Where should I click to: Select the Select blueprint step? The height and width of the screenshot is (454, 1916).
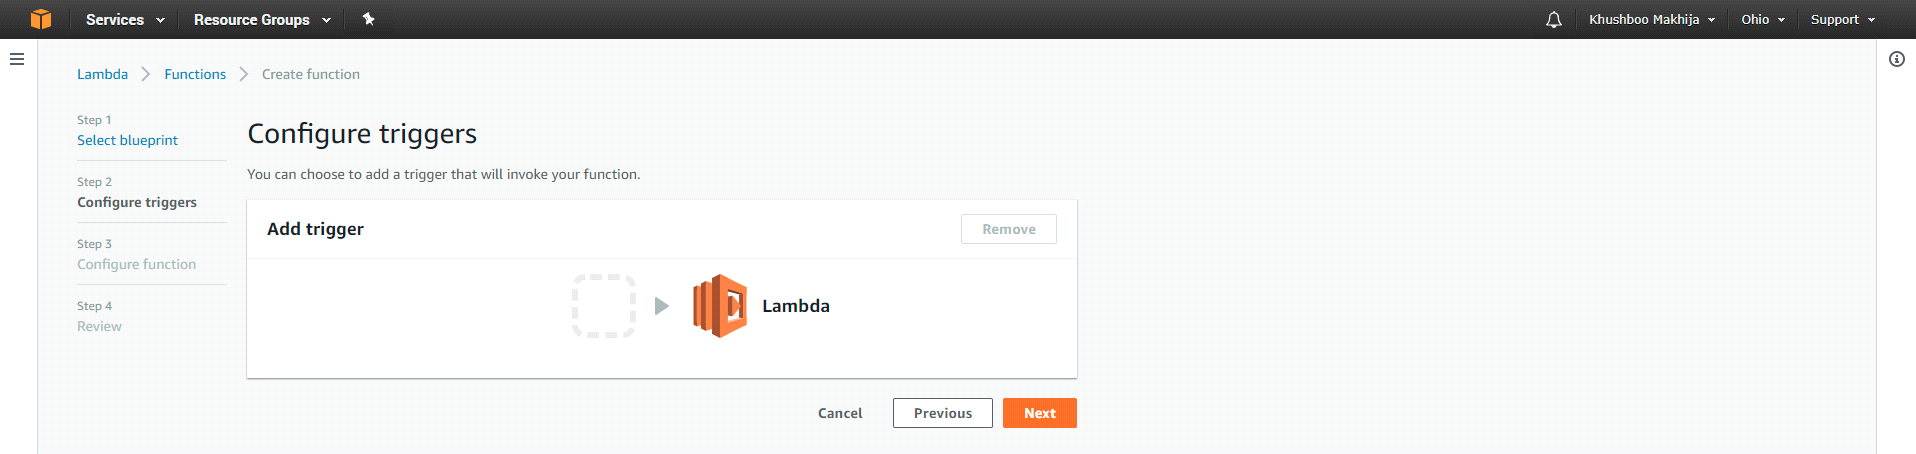[x=127, y=140]
